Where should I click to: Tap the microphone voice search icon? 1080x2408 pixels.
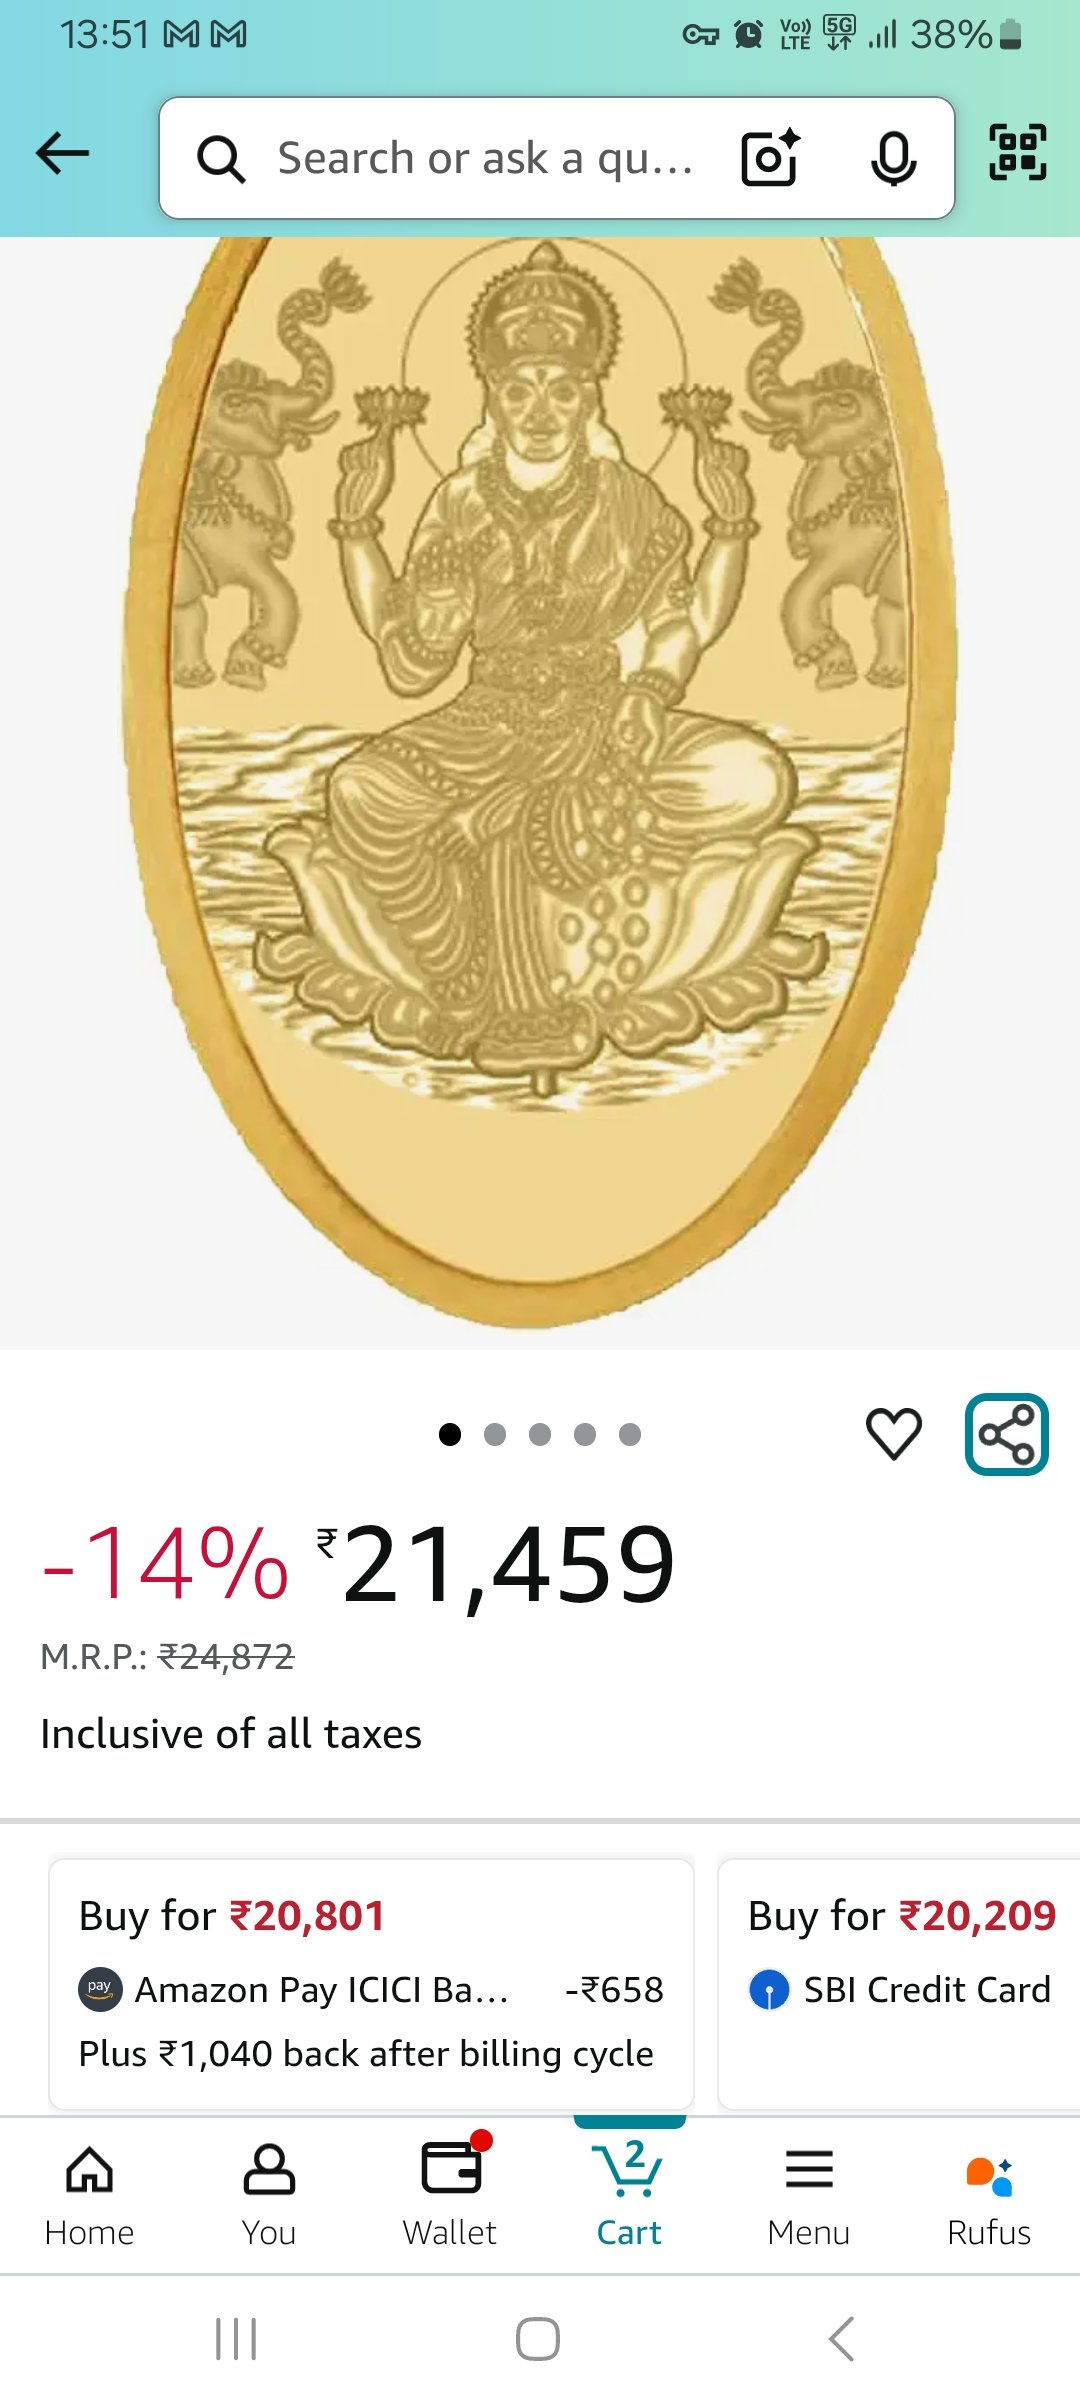[x=893, y=158]
